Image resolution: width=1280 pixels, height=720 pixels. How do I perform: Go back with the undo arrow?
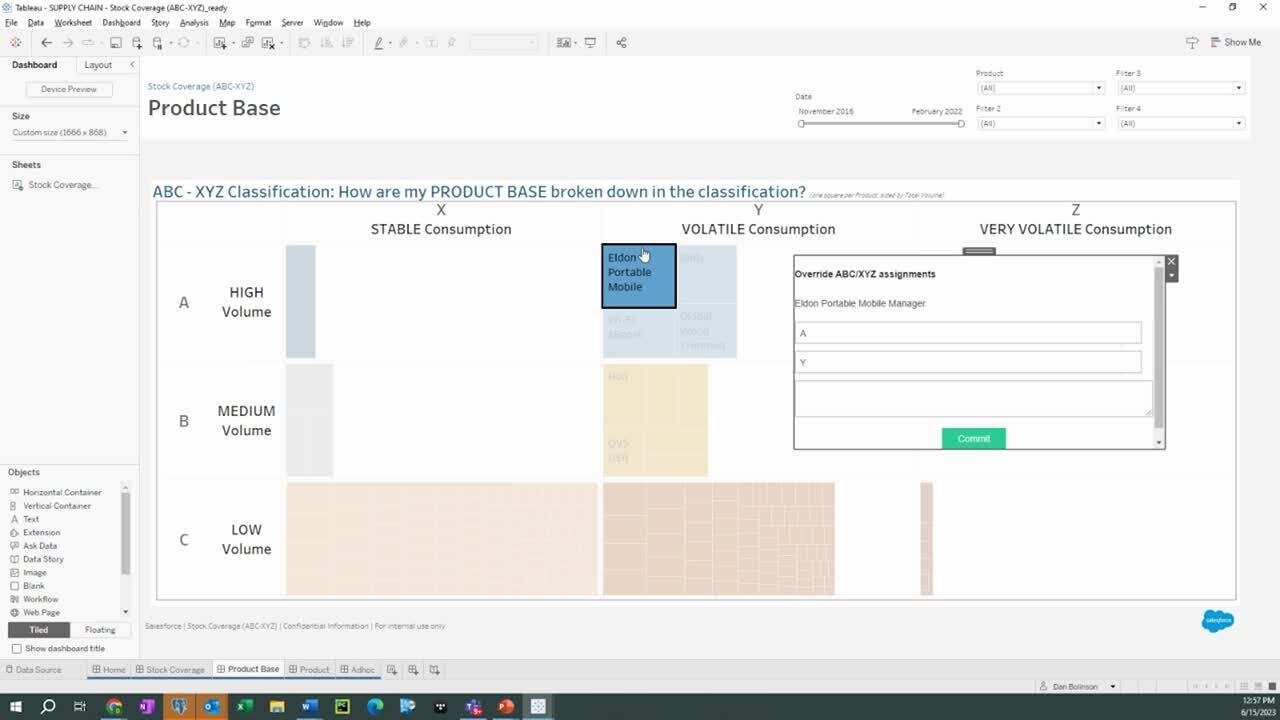pyautogui.click(x=46, y=42)
